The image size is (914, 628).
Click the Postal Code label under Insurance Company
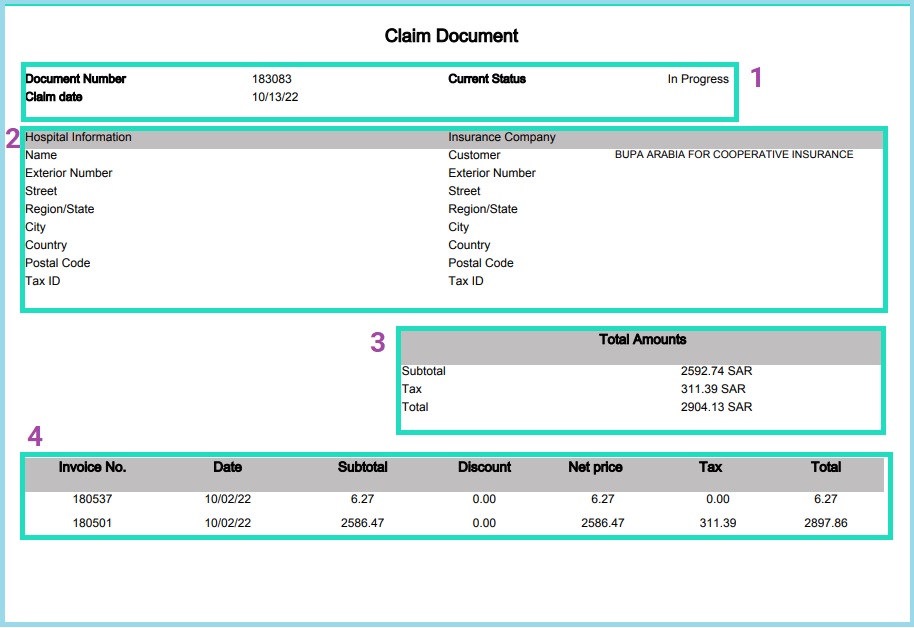pos(481,263)
